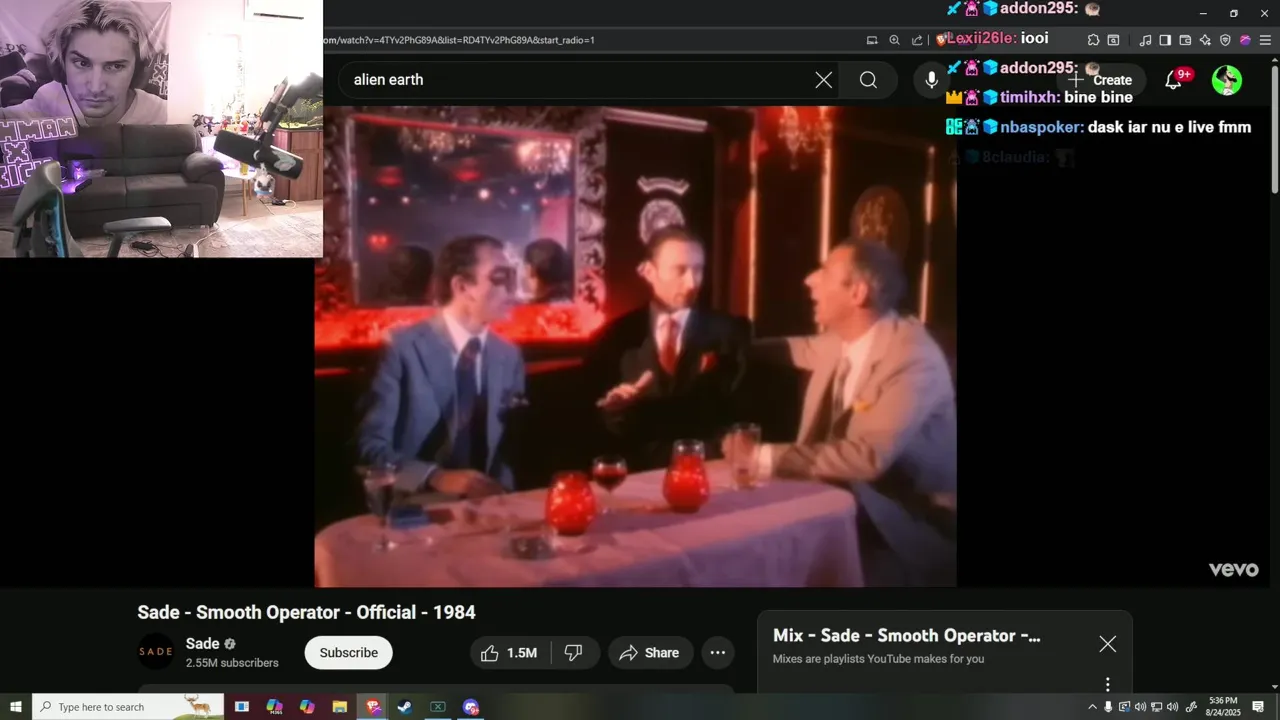Screen dimensions: 1280x720
Task: Like the Smooth Operator video
Action: (508, 653)
